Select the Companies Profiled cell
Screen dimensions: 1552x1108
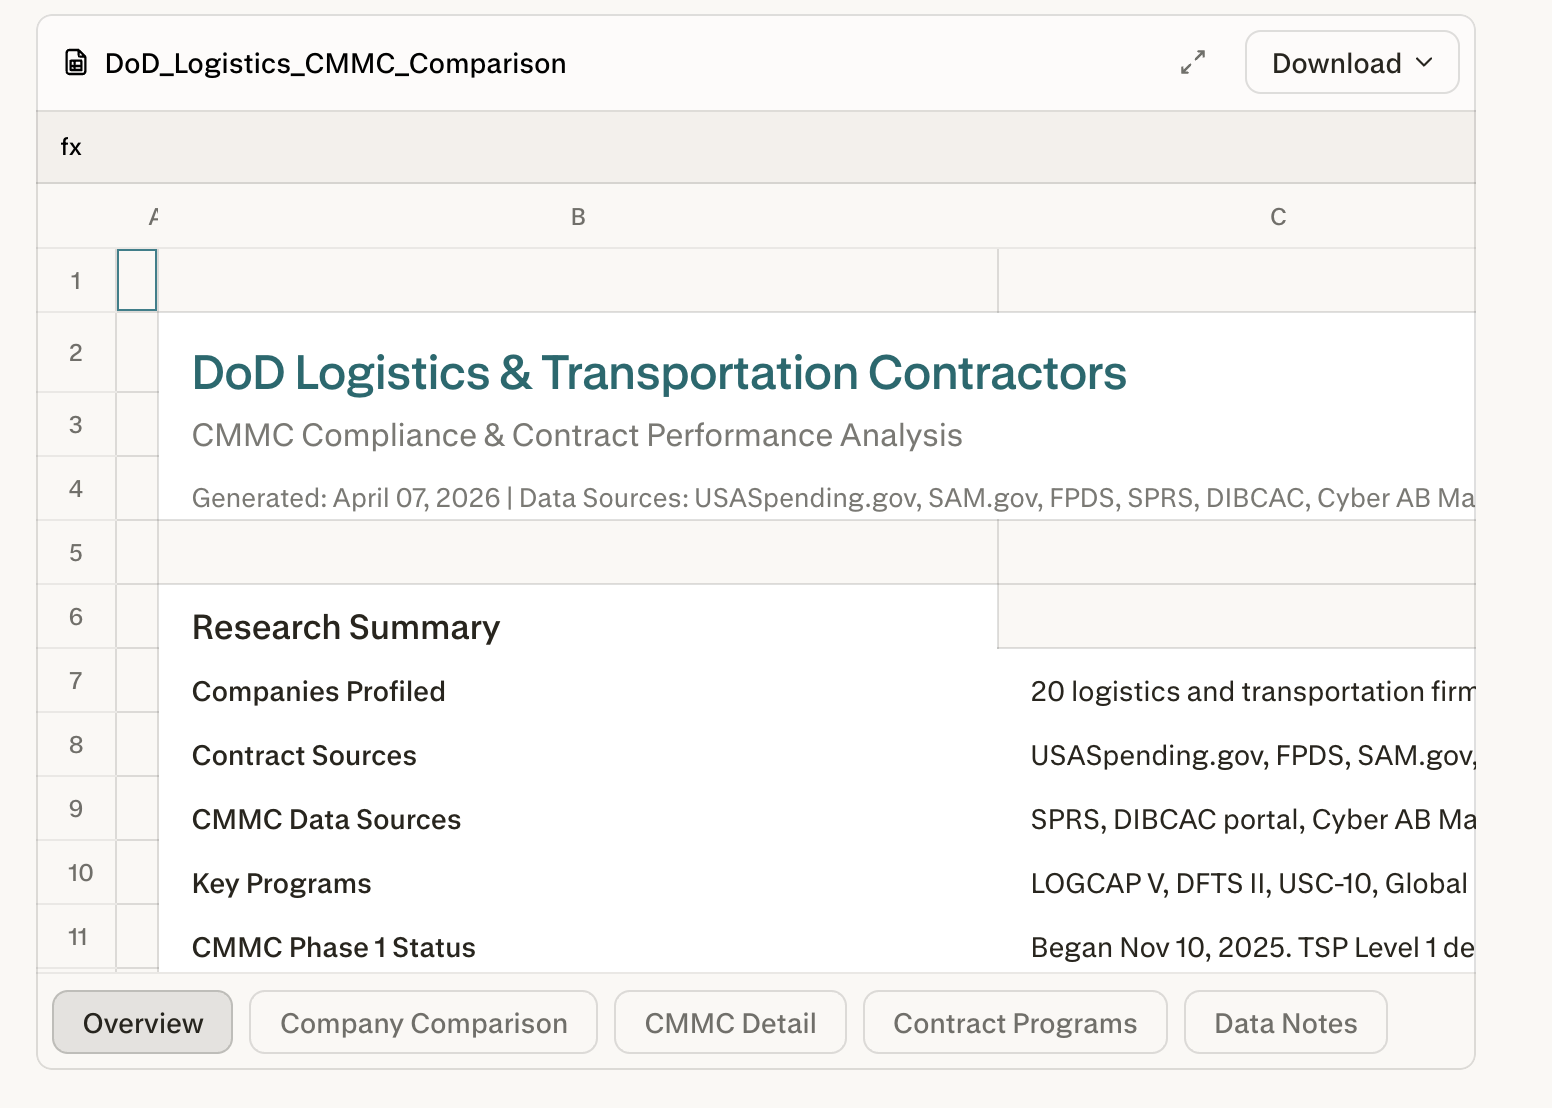click(x=318, y=692)
